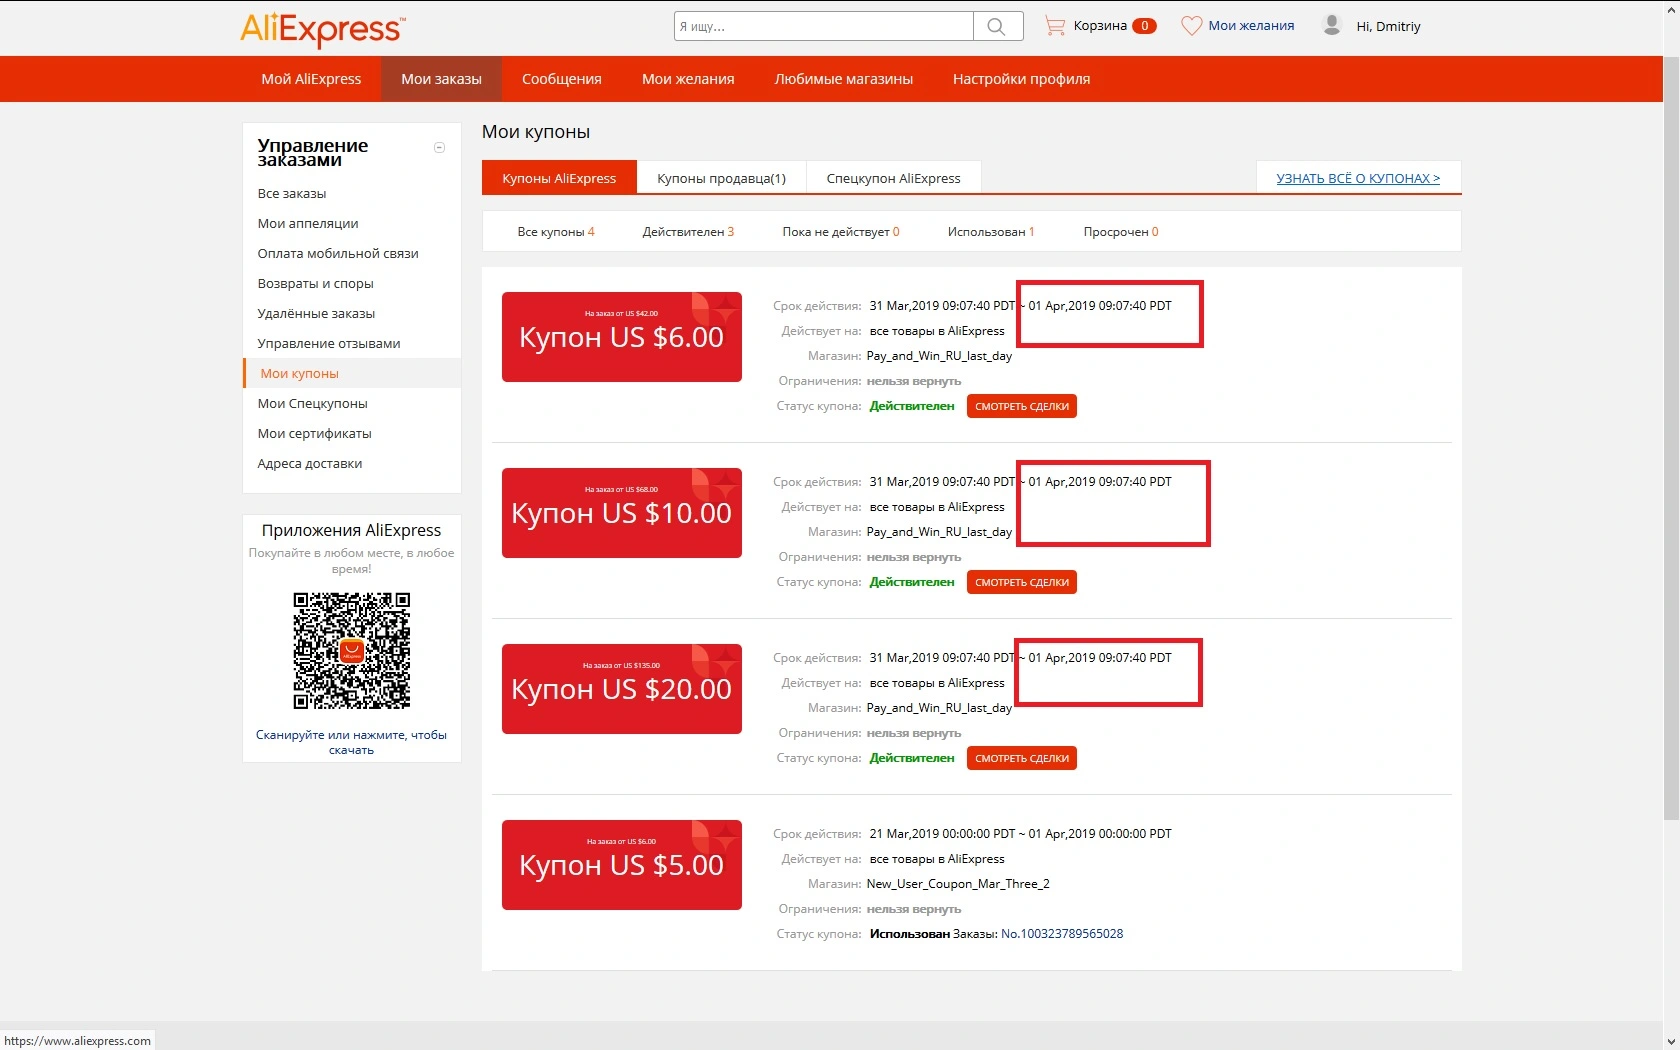Filter by Все купоны 4
This screenshot has height=1050, width=1680.
point(556,232)
